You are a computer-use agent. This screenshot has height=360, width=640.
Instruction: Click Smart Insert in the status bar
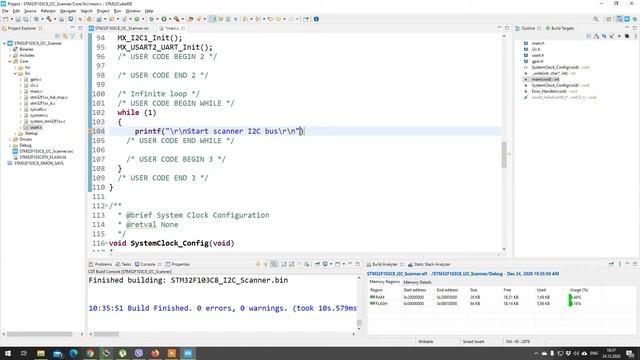473,342
